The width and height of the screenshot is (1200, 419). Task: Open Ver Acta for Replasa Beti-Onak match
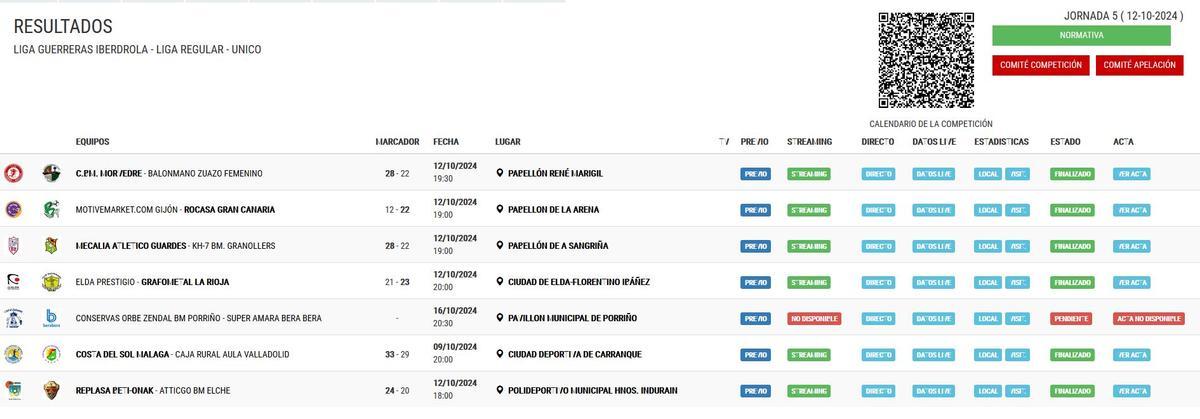click(x=1132, y=391)
